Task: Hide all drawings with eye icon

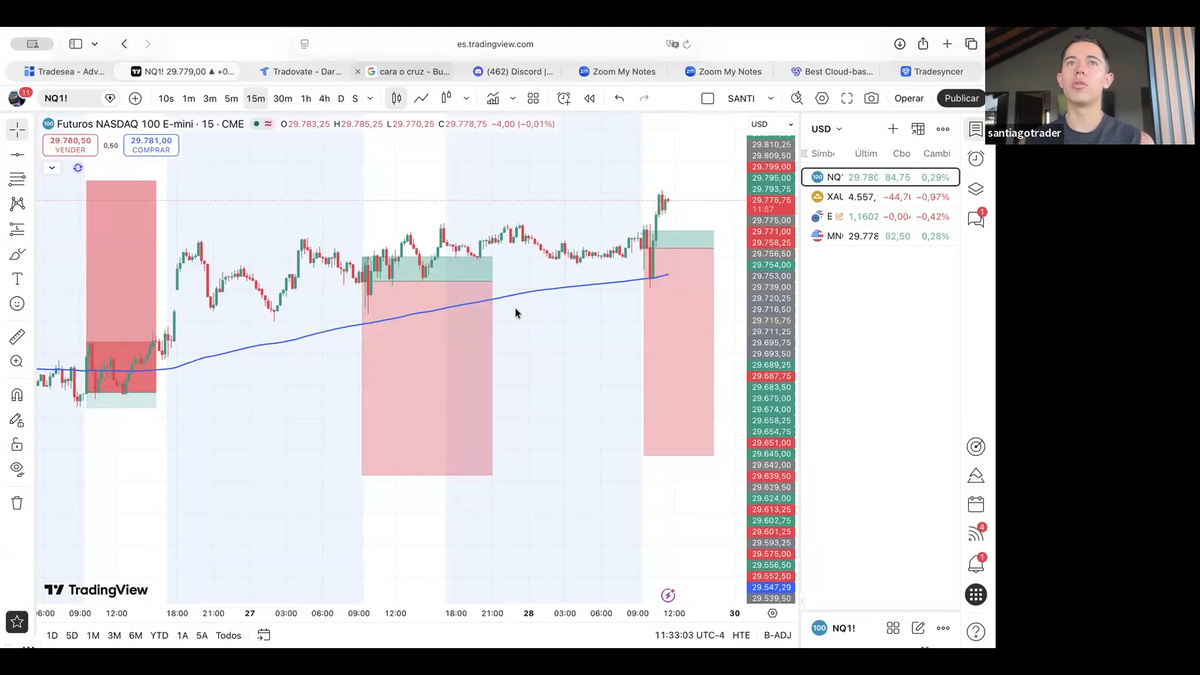Action: coord(17,469)
